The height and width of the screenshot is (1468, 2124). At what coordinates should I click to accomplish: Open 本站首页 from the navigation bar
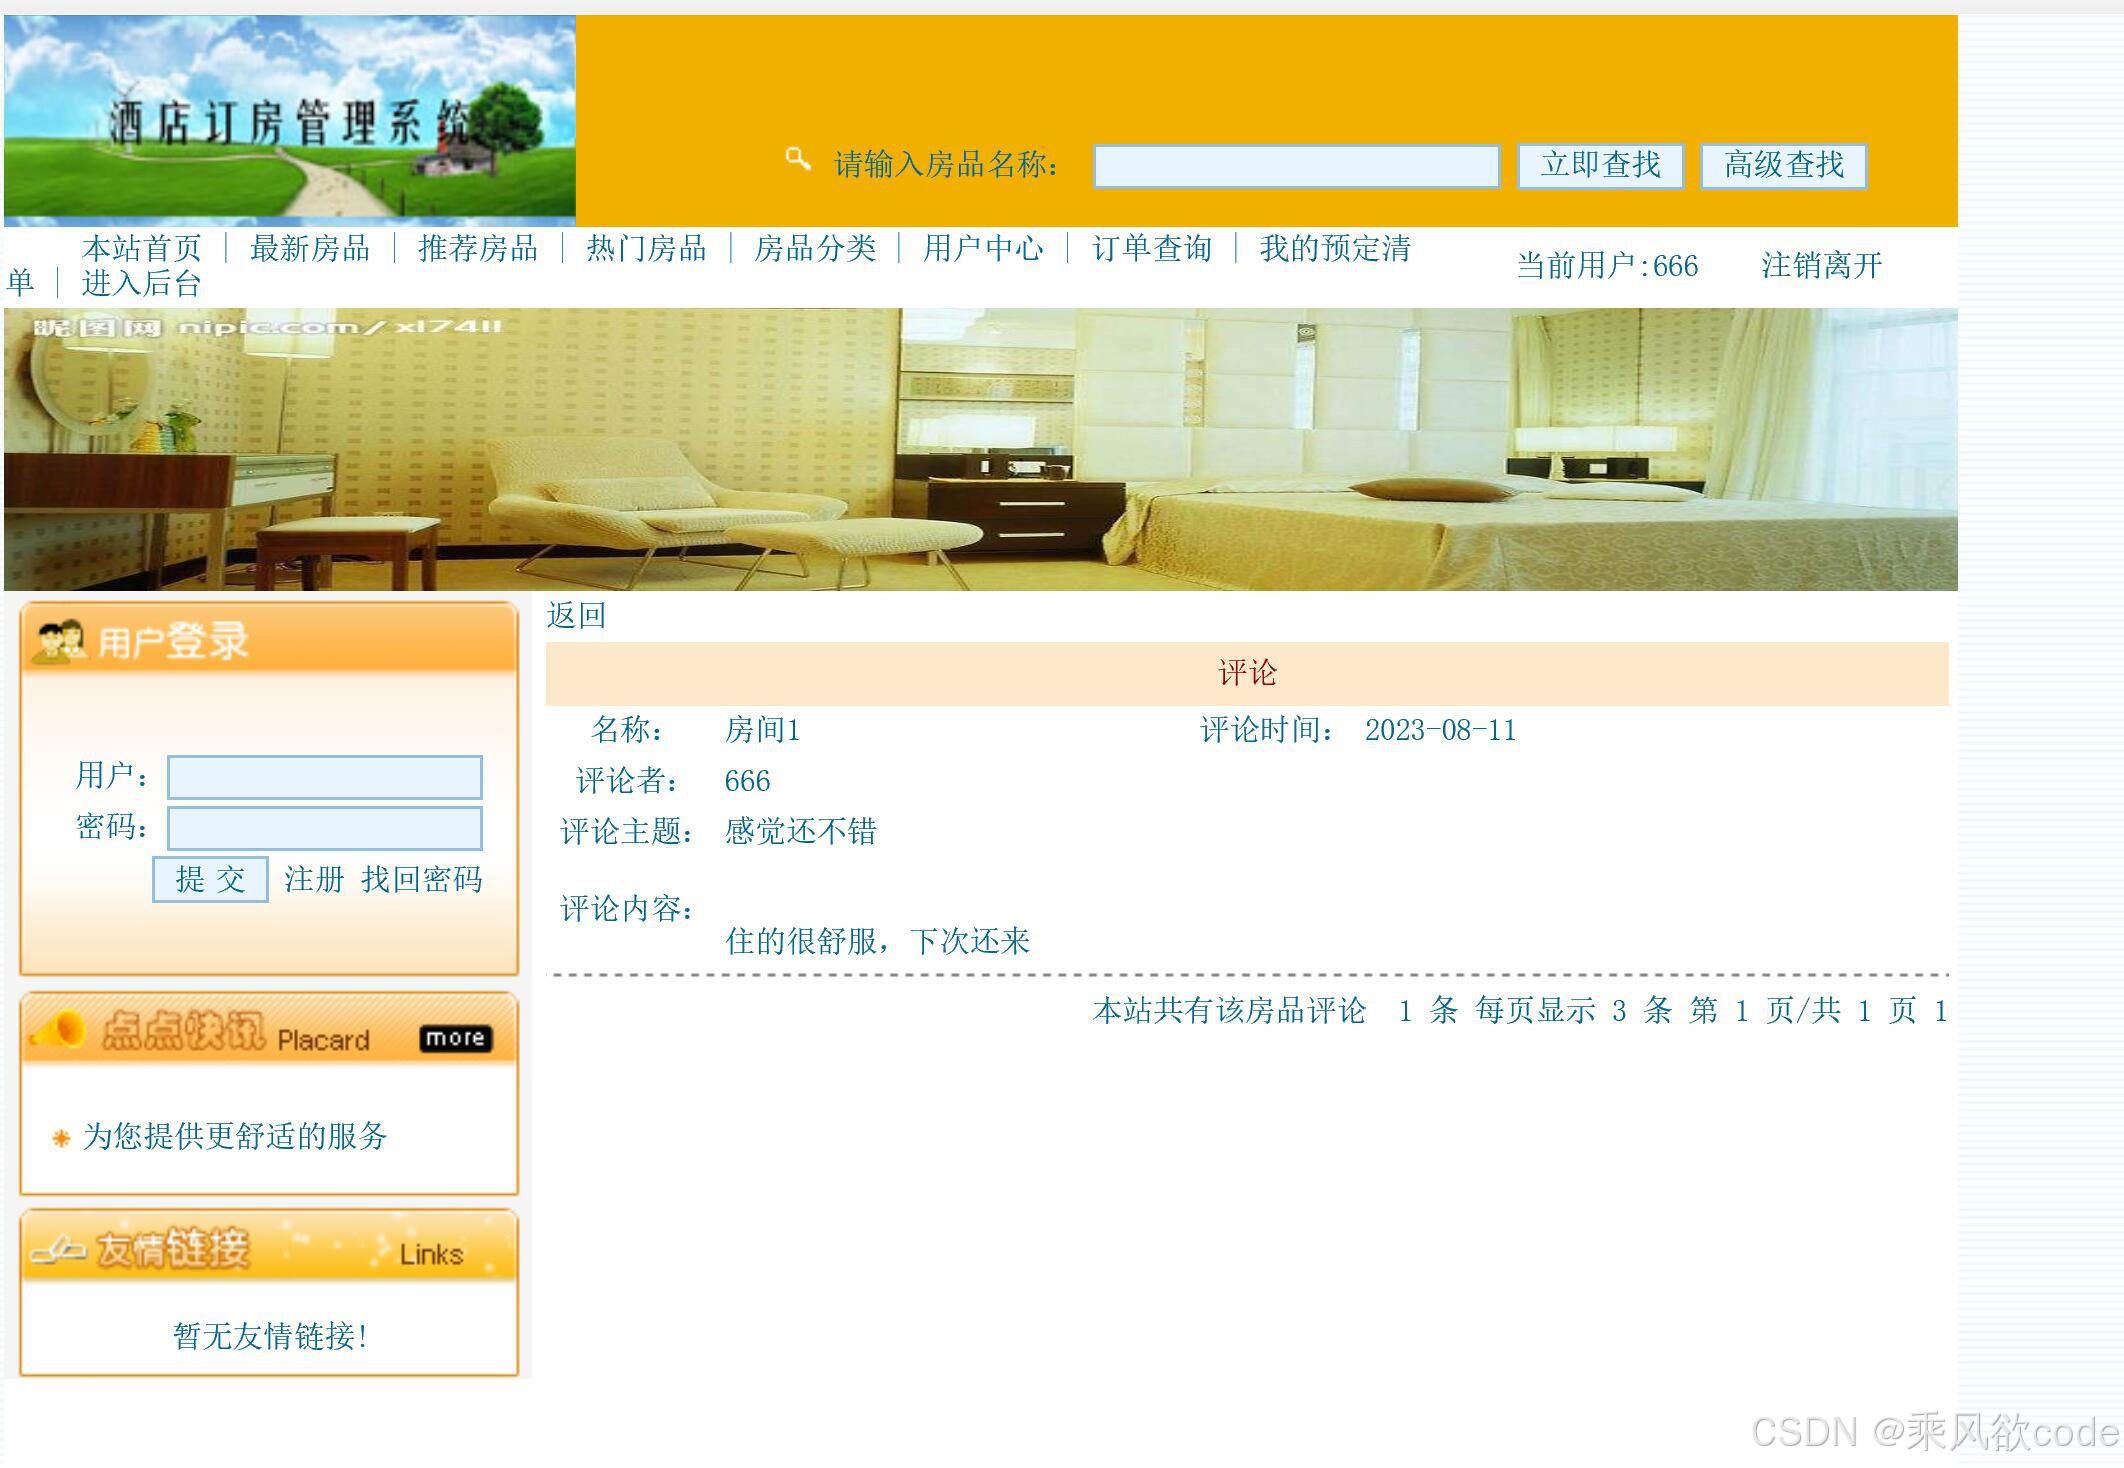143,249
